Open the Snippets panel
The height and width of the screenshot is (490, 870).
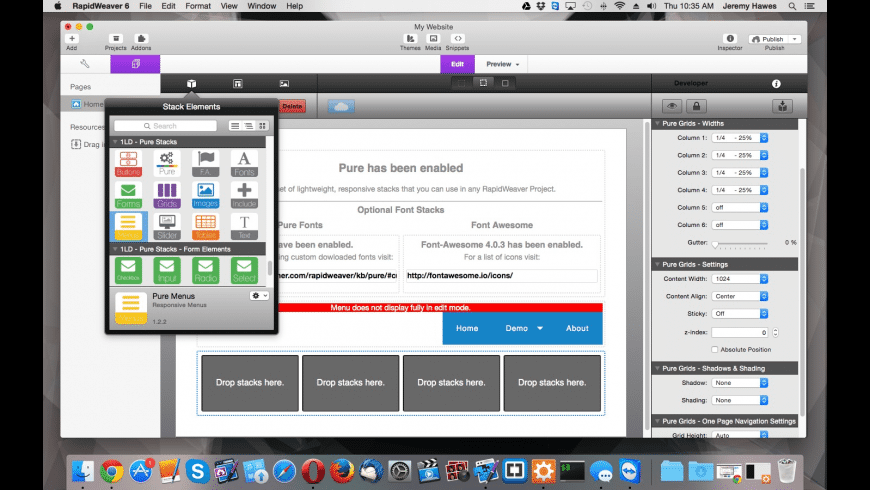pyautogui.click(x=457, y=42)
